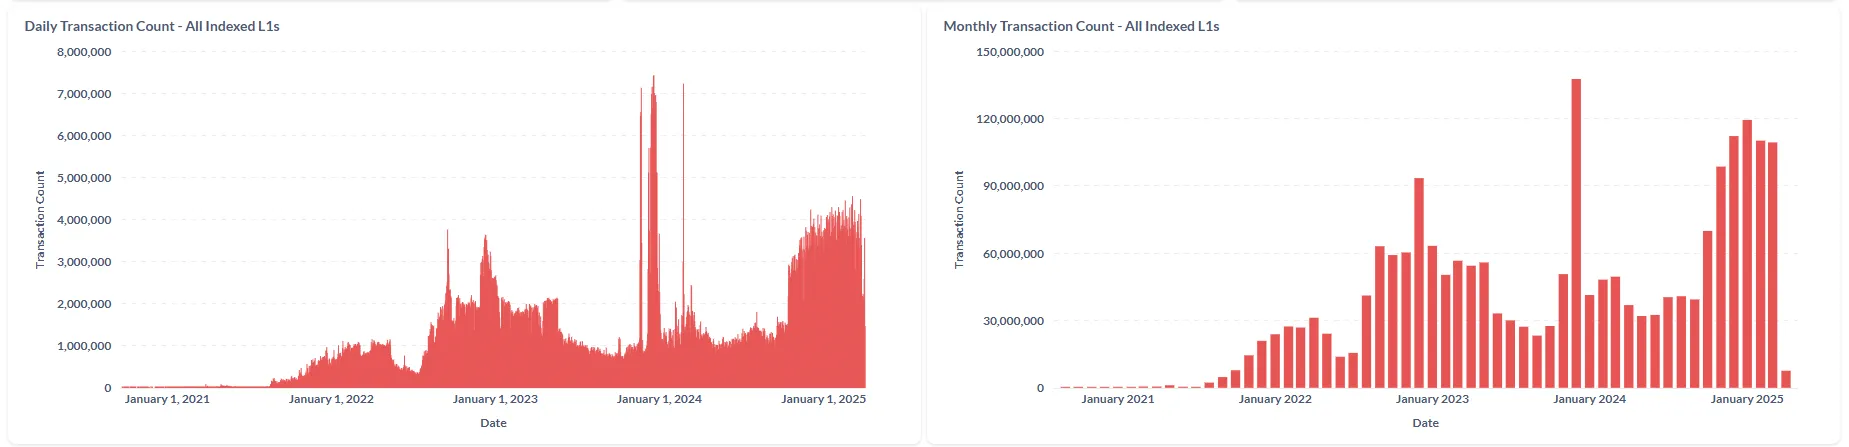The width and height of the screenshot is (1849, 447).
Task: Click the 150,000,000 y-axis tick label
Action: tap(1009, 52)
